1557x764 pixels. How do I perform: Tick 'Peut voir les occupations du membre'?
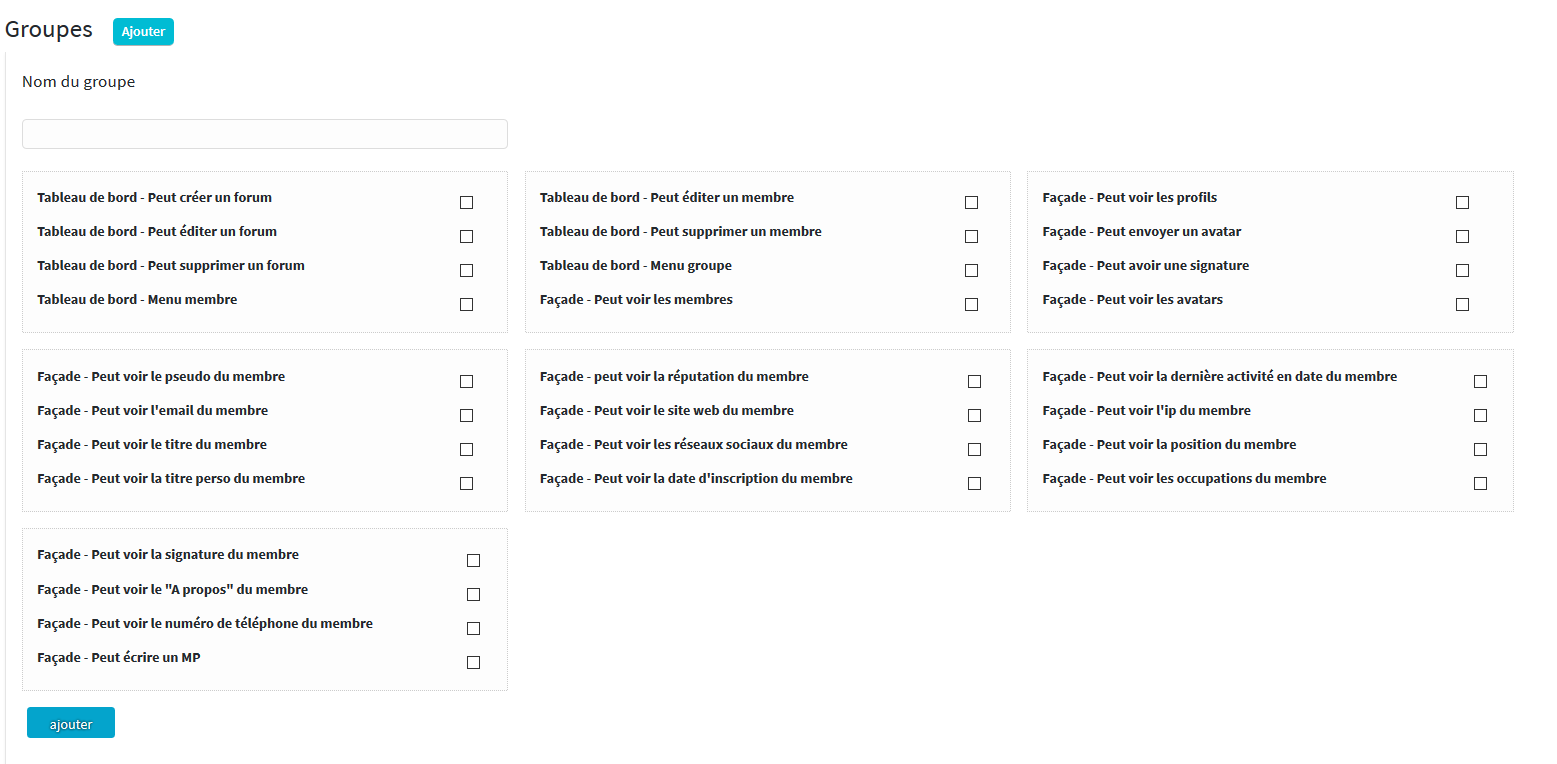(x=1480, y=484)
